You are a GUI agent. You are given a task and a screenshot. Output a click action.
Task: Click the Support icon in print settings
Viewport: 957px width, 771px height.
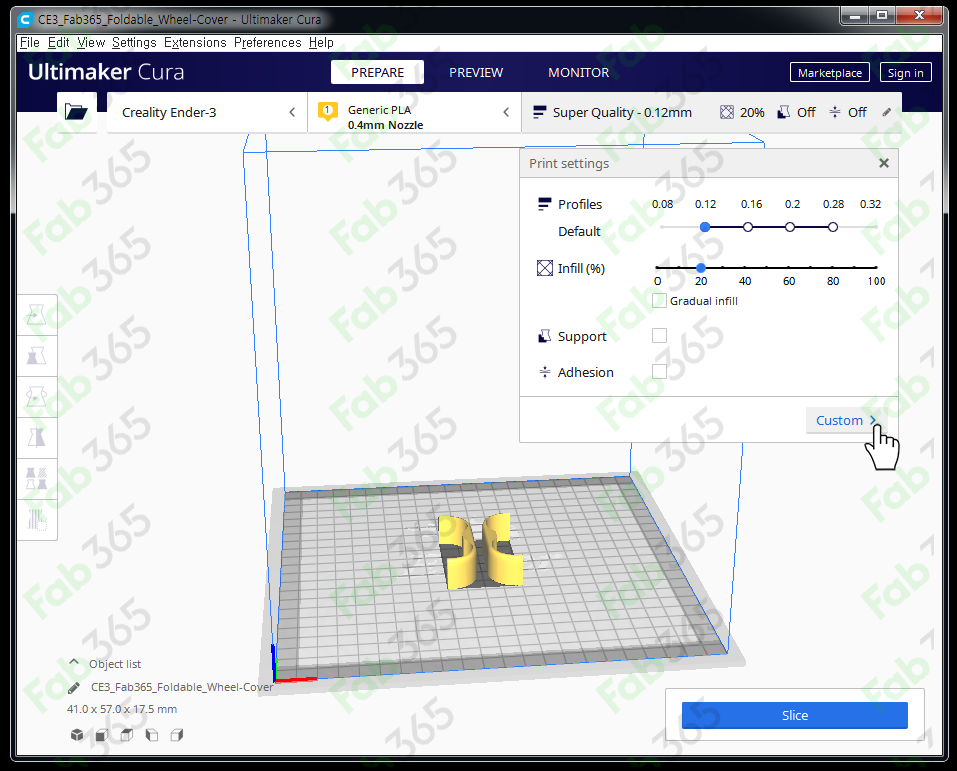coord(544,336)
